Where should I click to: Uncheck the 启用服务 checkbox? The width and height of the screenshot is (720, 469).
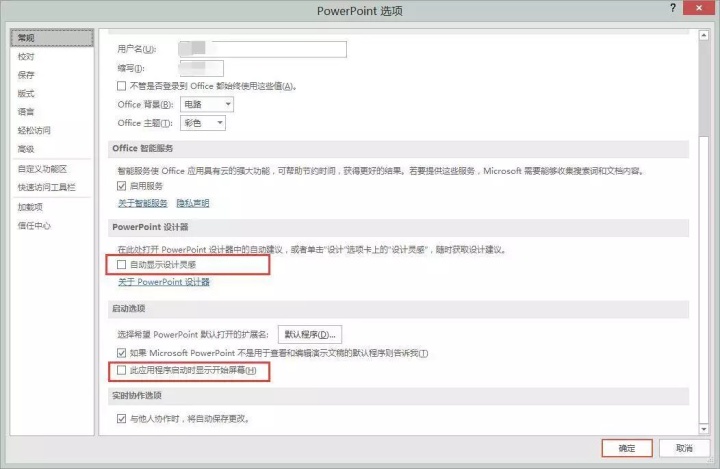click(121, 186)
